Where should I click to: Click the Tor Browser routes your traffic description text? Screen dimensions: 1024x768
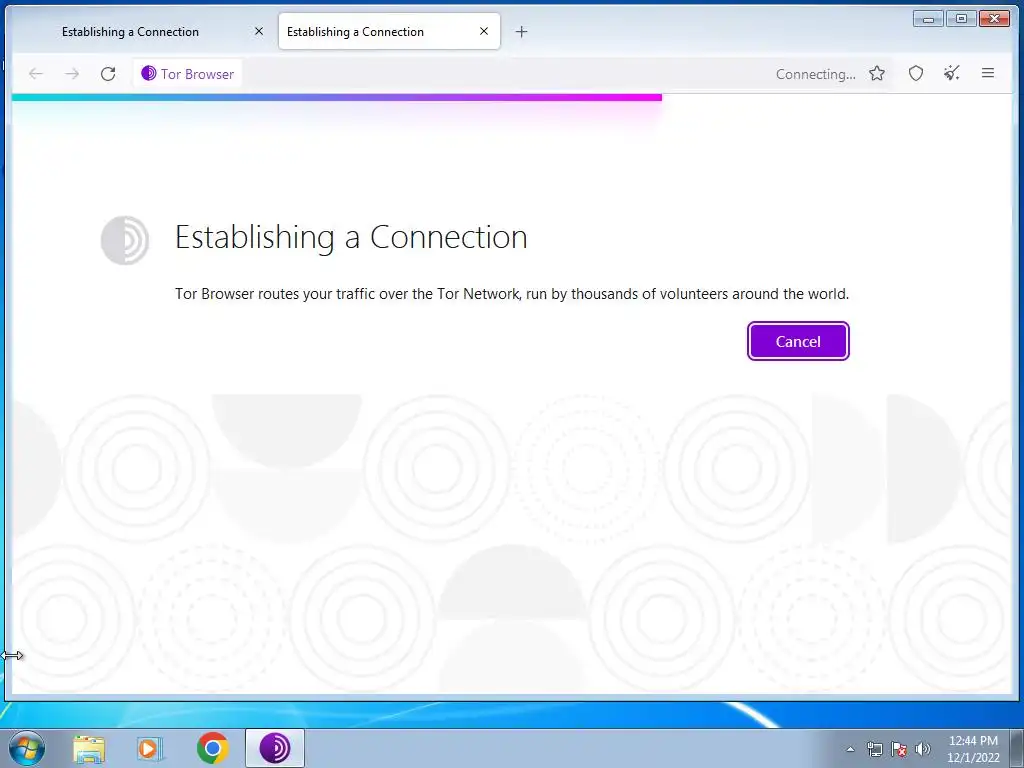point(512,294)
